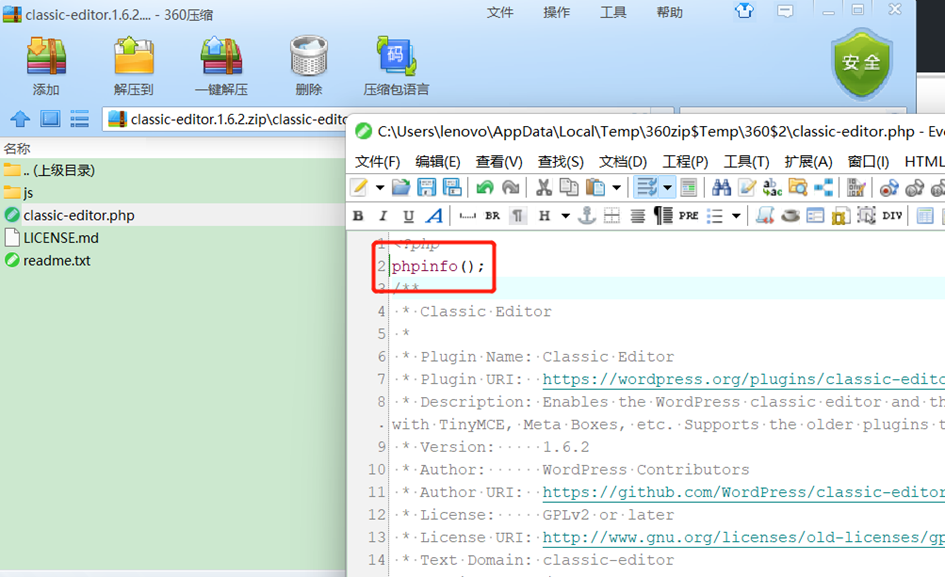Open the heading H dropdown arrow
Screen dimensions: 945x577
pyautogui.click(x=565, y=215)
